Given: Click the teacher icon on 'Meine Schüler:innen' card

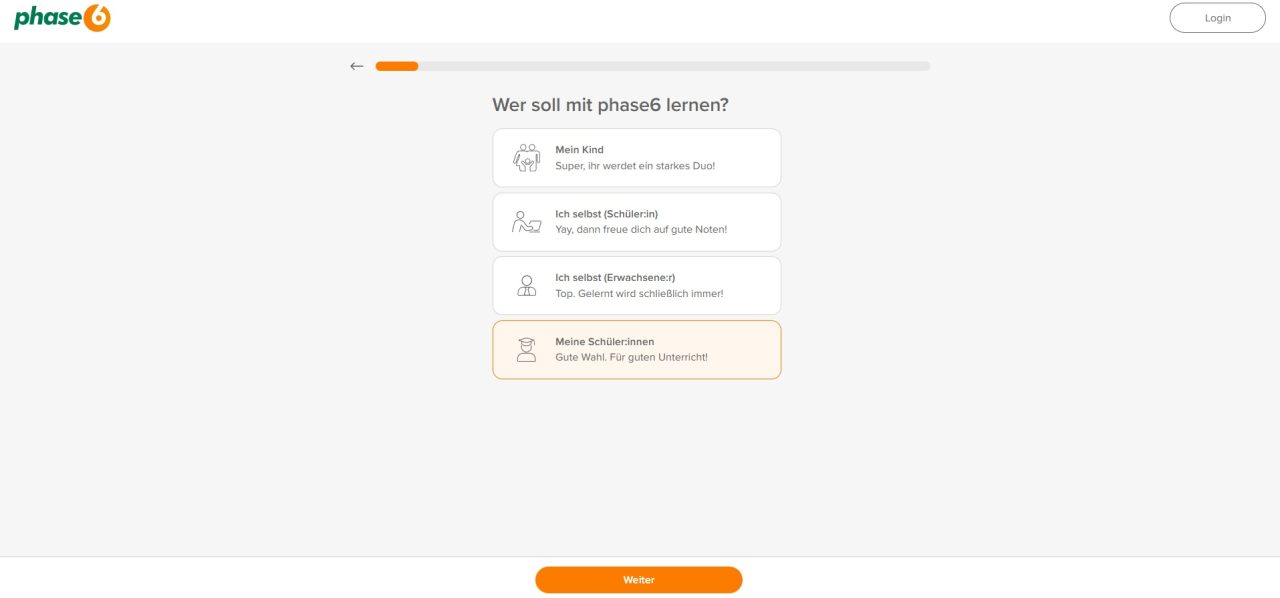Looking at the screenshot, I should pyautogui.click(x=525, y=349).
